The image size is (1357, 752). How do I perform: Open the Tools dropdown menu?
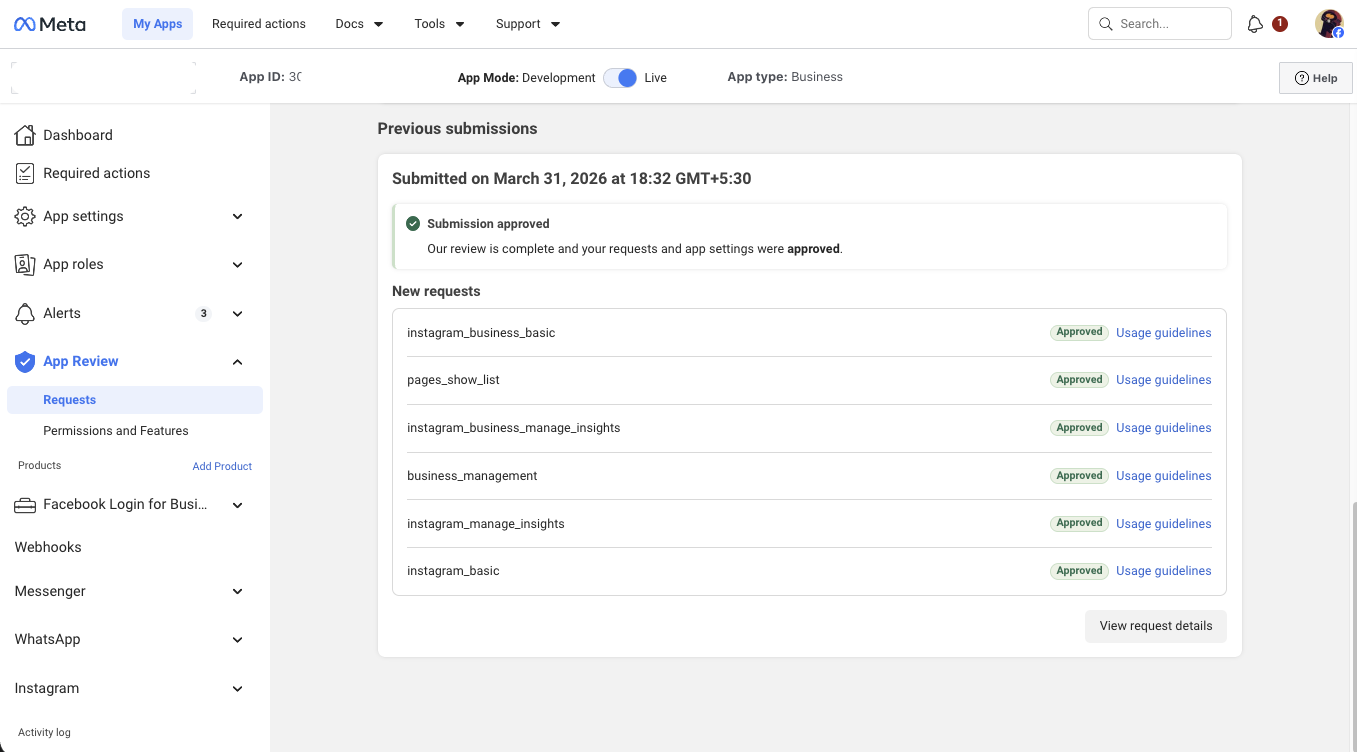pyautogui.click(x=439, y=24)
